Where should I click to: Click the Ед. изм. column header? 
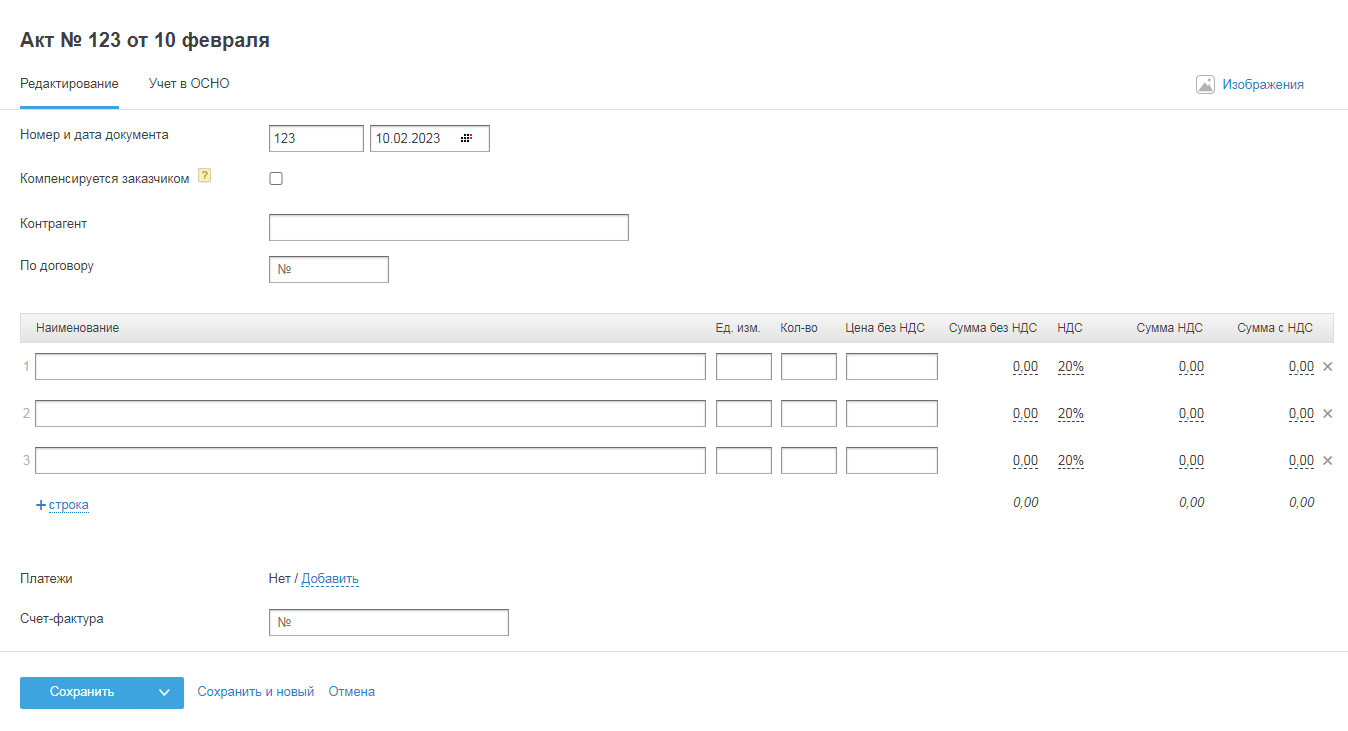738,328
